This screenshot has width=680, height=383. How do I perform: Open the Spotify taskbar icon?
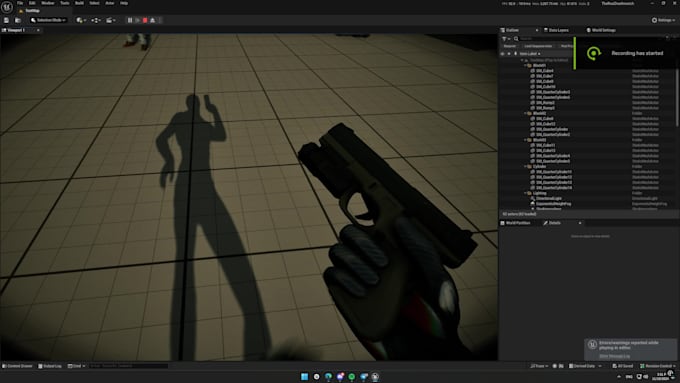tap(352, 376)
